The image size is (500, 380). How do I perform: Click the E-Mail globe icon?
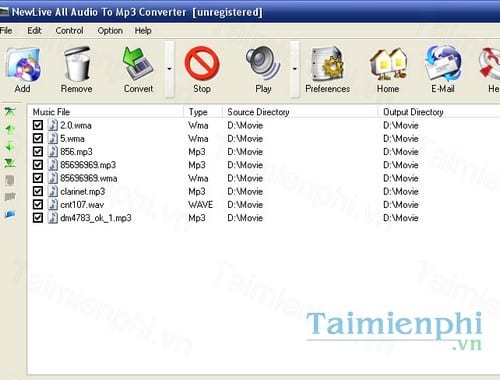click(443, 63)
